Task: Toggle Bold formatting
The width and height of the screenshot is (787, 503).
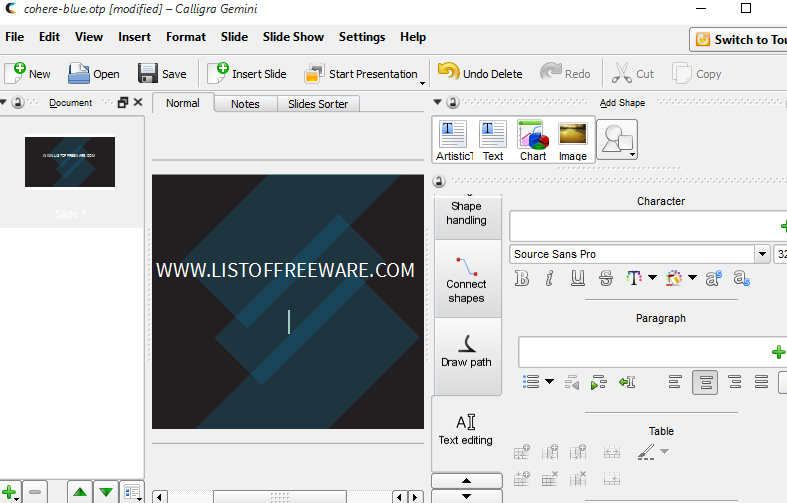Action: coord(522,278)
